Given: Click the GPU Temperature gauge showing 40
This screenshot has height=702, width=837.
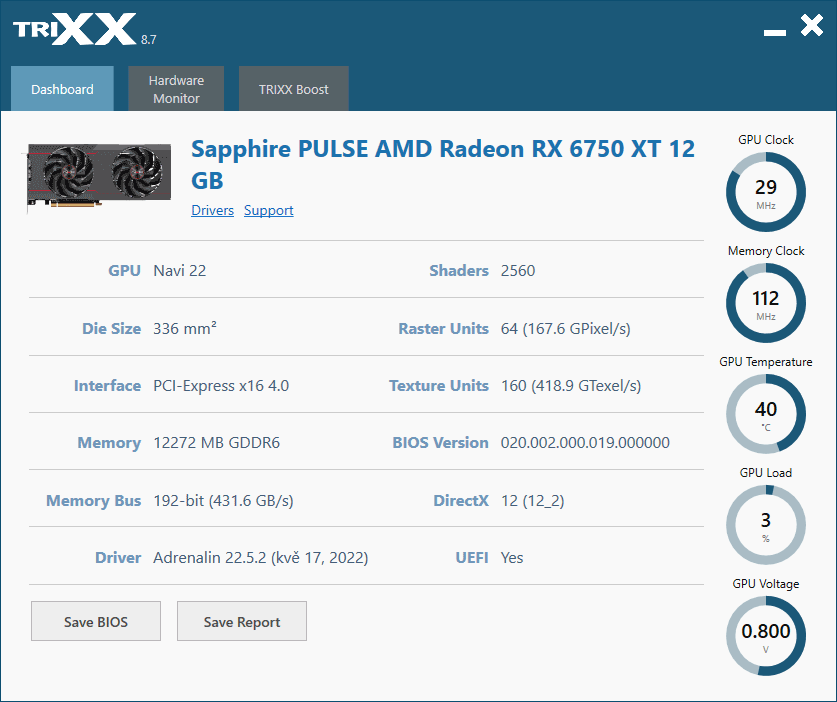Looking at the screenshot, I should (x=765, y=414).
